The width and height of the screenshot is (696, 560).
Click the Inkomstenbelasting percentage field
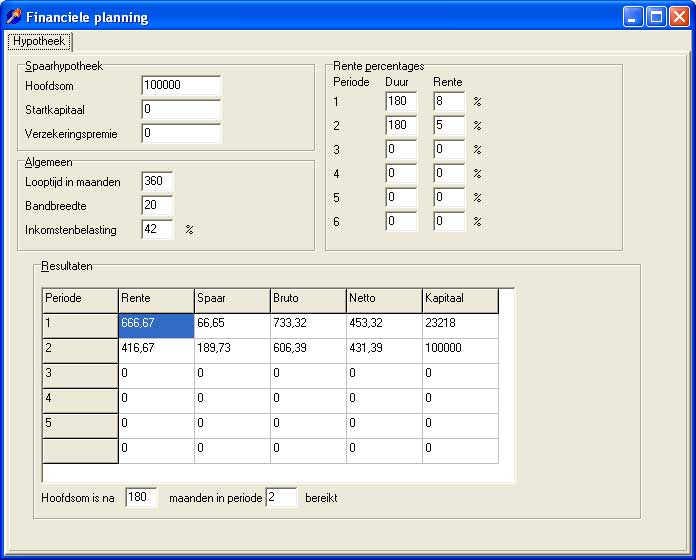[x=157, y=229]
